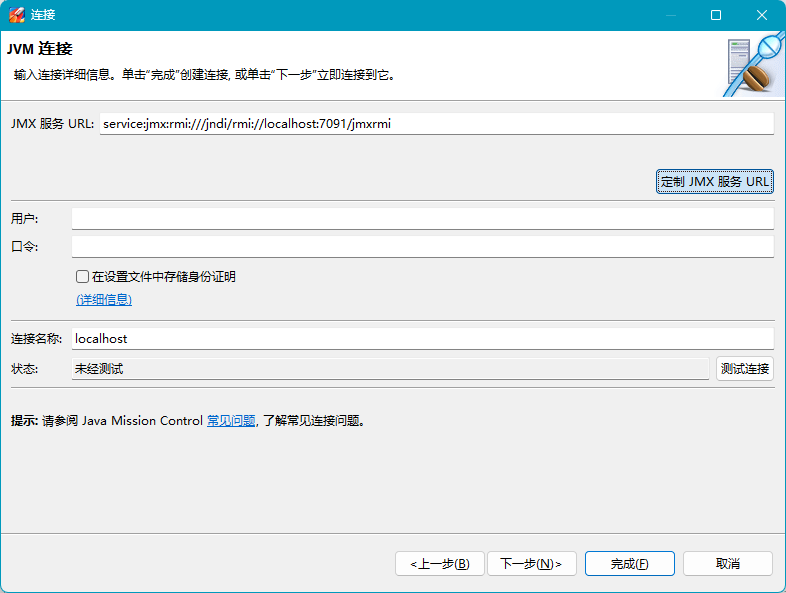The image size is (786, 593).
Task: Close the 连接 dialog window
Action: [x=764, y=15]
